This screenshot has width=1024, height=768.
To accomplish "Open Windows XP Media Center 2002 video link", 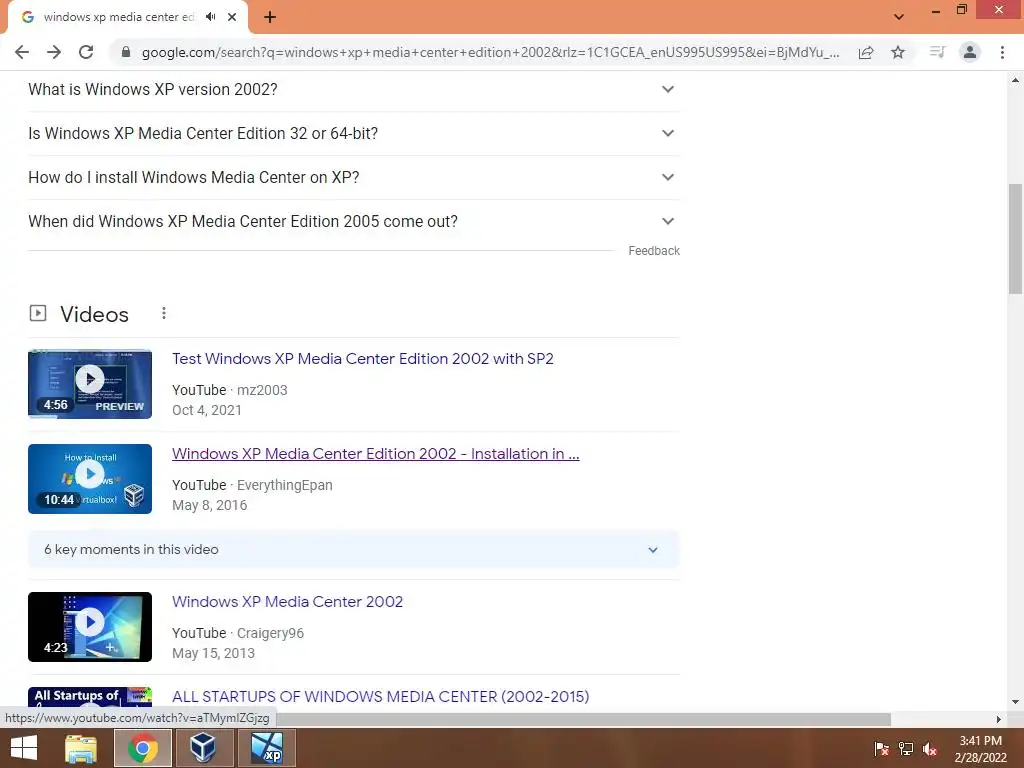I will (x=287, y=601).
